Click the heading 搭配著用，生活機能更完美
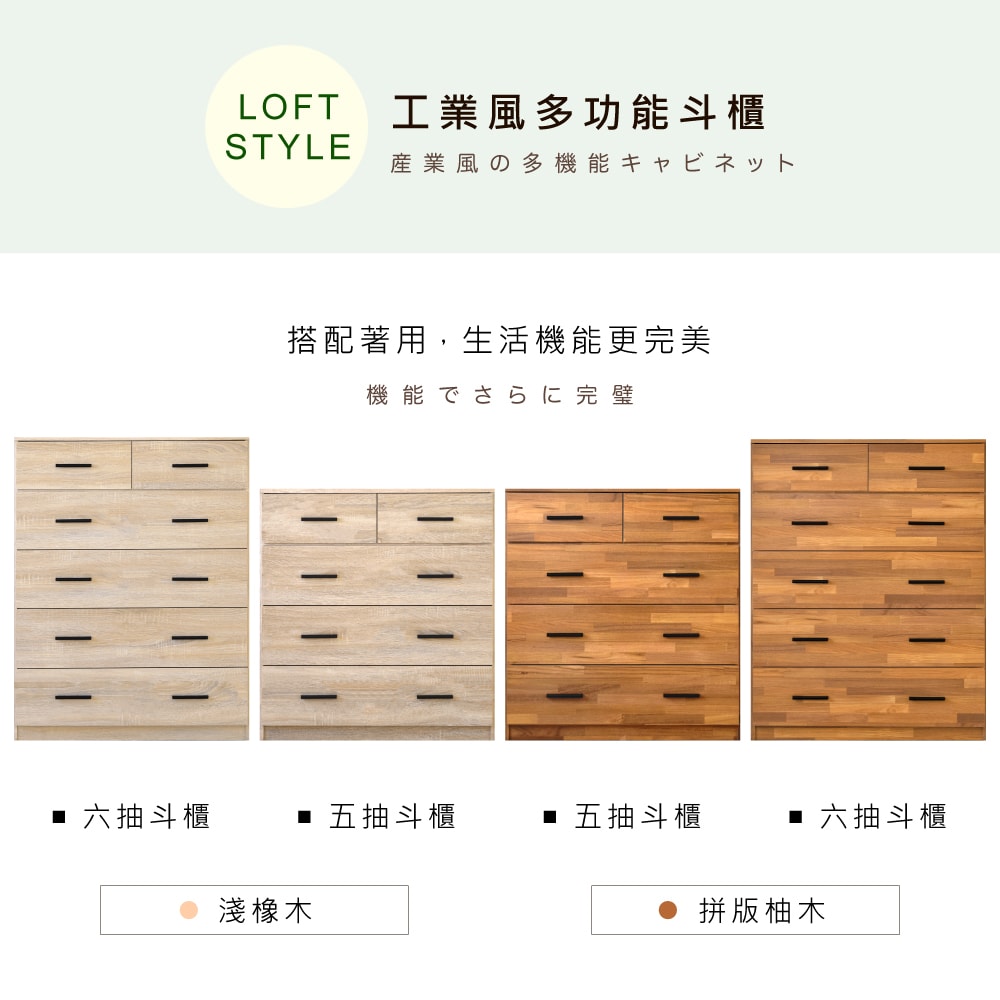 [x=499, y=340]
